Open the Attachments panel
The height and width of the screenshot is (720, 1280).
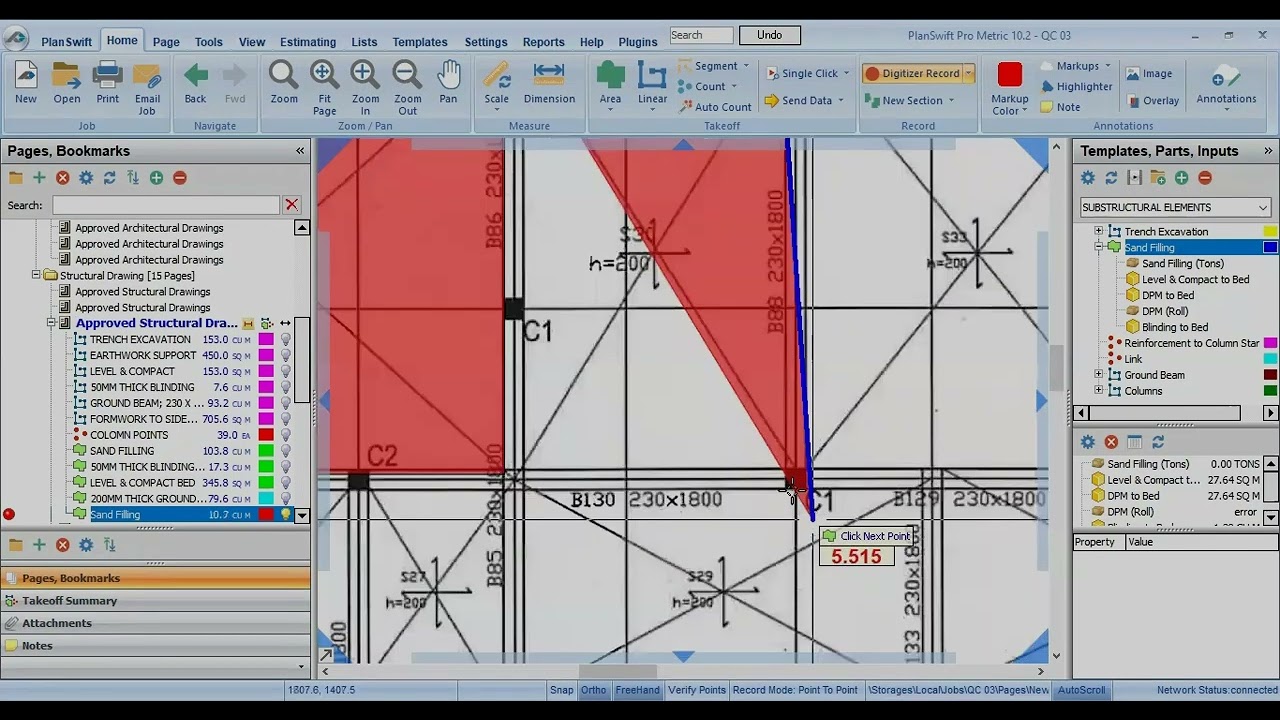[x=155, y=623]
